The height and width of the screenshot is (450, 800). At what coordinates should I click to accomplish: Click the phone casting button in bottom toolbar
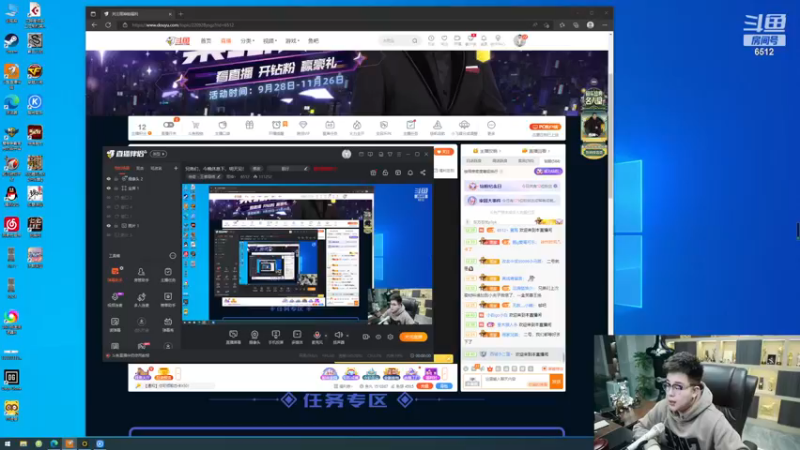[x=276, y=336]
